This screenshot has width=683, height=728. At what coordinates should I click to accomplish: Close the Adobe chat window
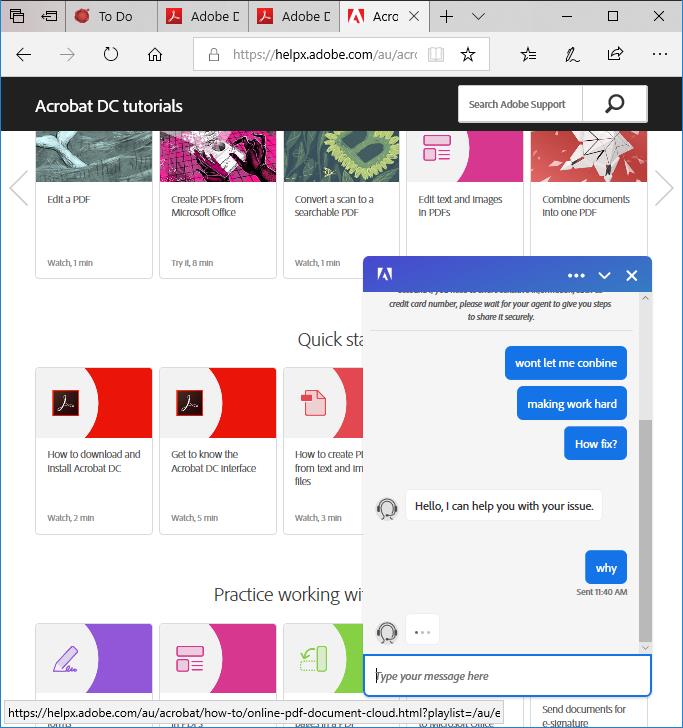631,275
